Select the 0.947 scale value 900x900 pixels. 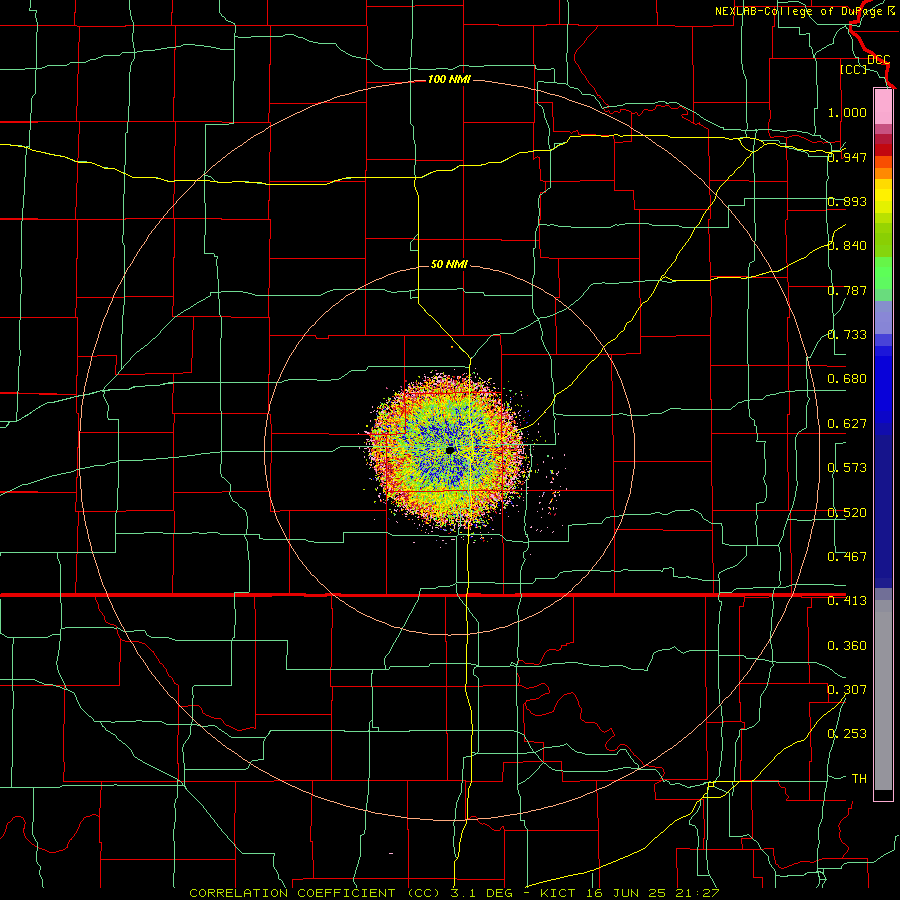click(x=847, y=157)
